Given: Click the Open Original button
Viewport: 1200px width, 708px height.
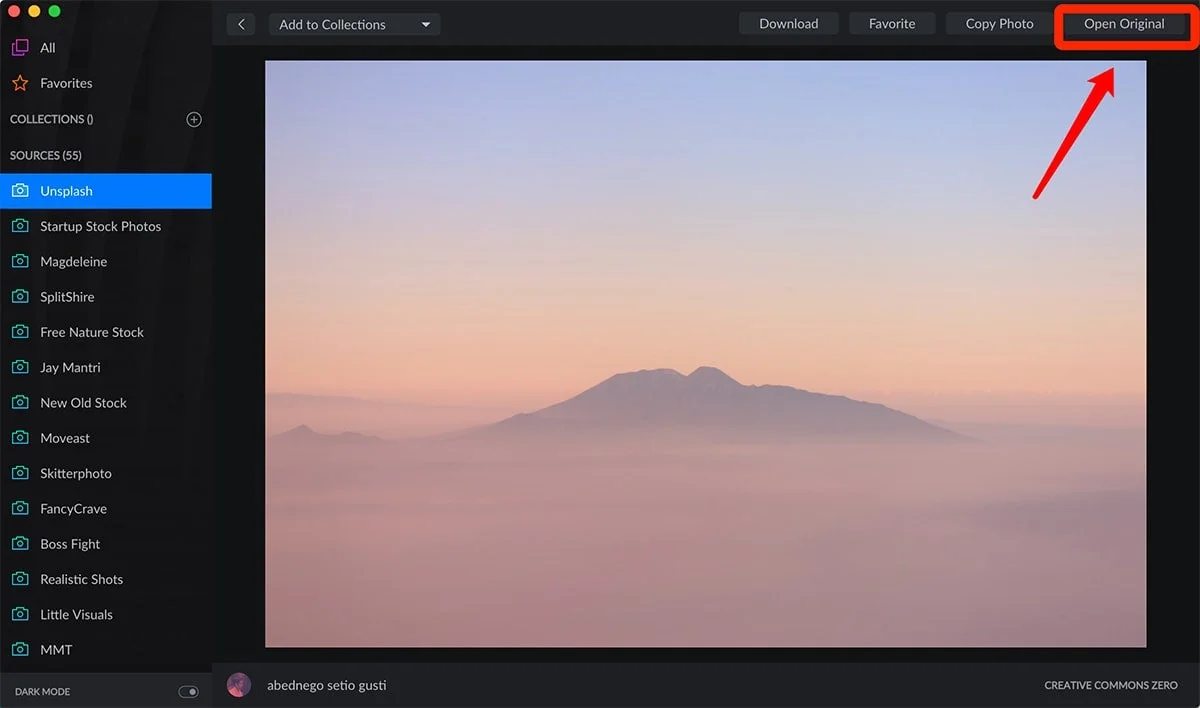Looking at the screenshot, I should coord(1124,24).
